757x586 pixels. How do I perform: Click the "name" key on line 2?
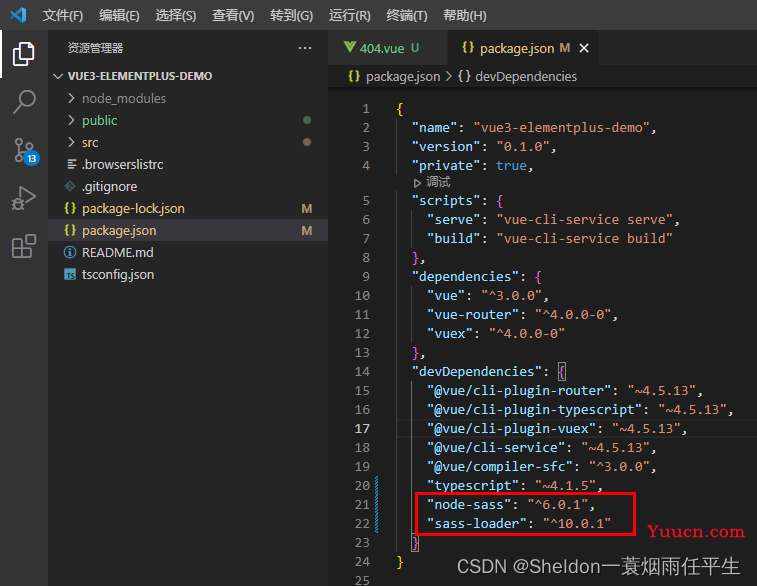click(x=434, y=127)
